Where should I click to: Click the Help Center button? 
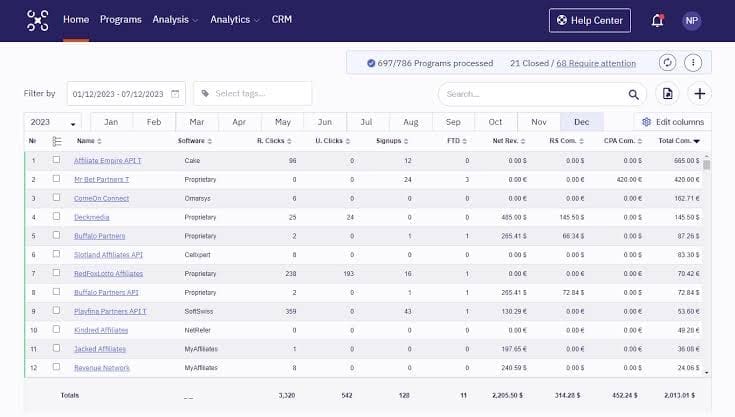(x=590, y=20)
